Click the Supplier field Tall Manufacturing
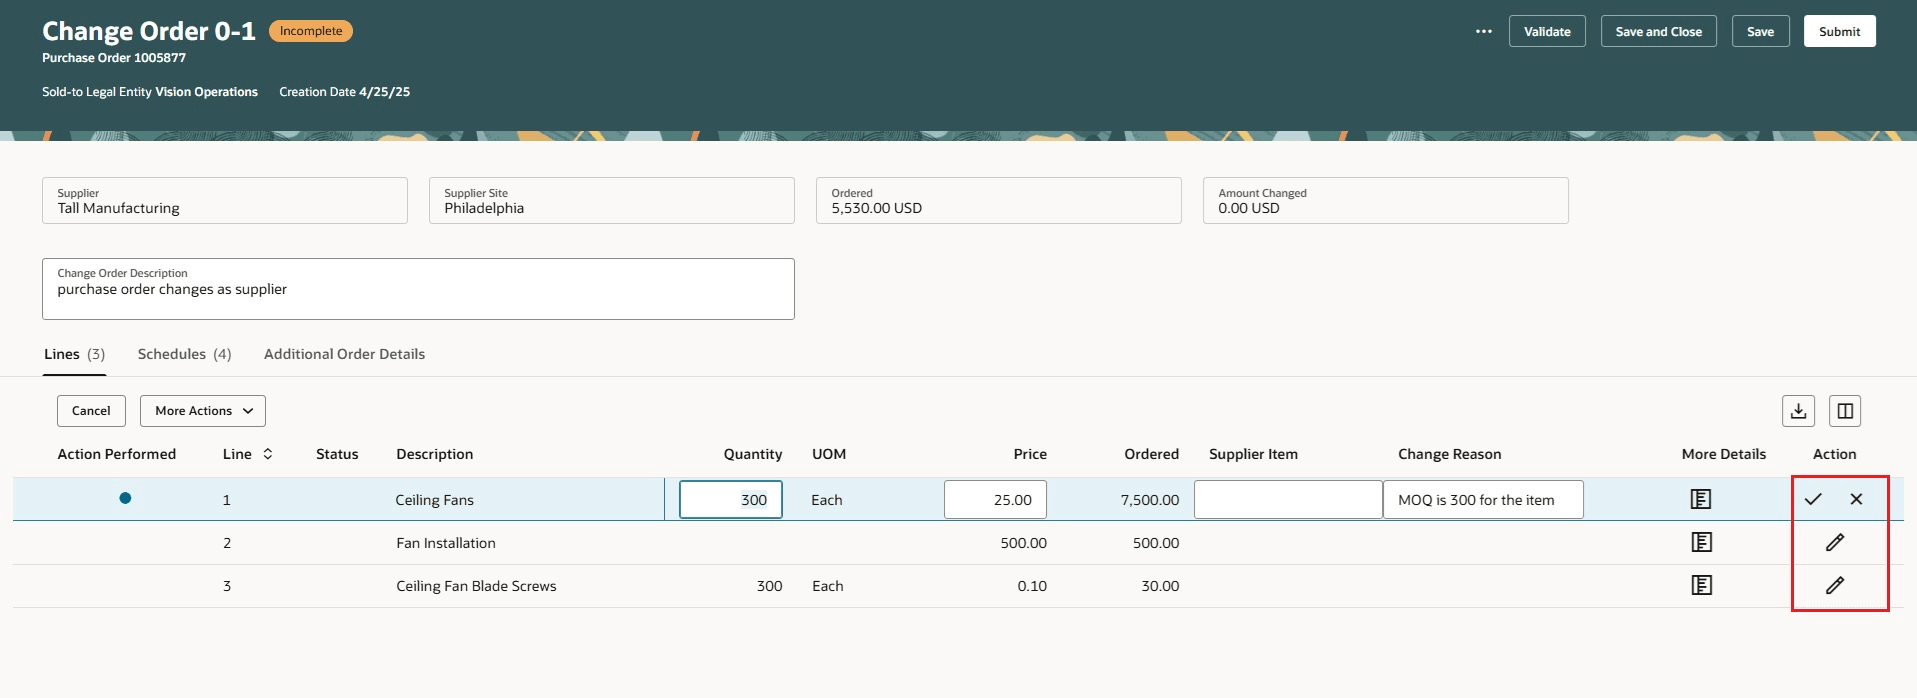The width and height of the screenshot is (1917, 698). click(225, 200)
